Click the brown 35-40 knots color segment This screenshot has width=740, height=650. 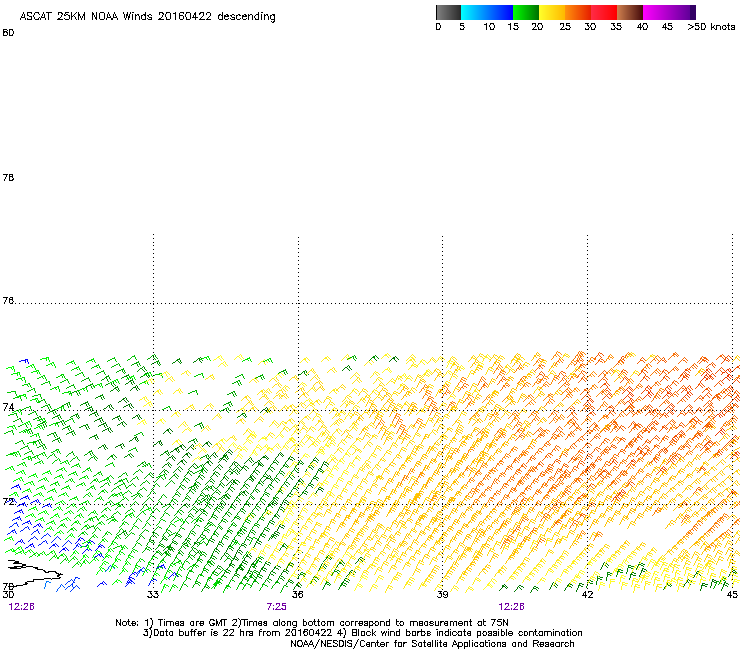[x=630, y=12]
